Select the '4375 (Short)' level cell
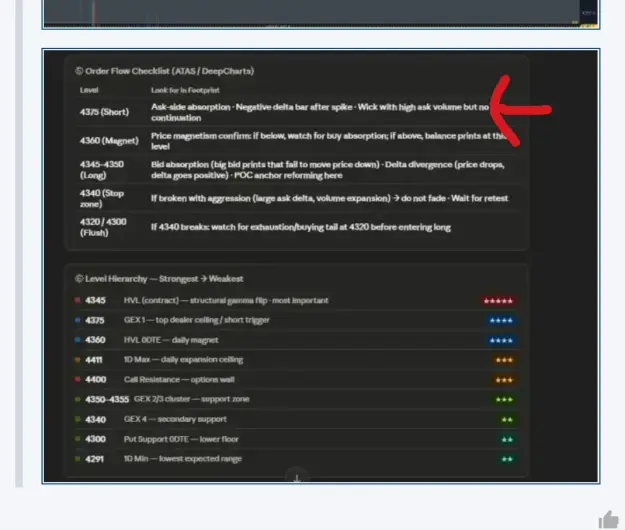625x530 pixels. coord(104,112)
